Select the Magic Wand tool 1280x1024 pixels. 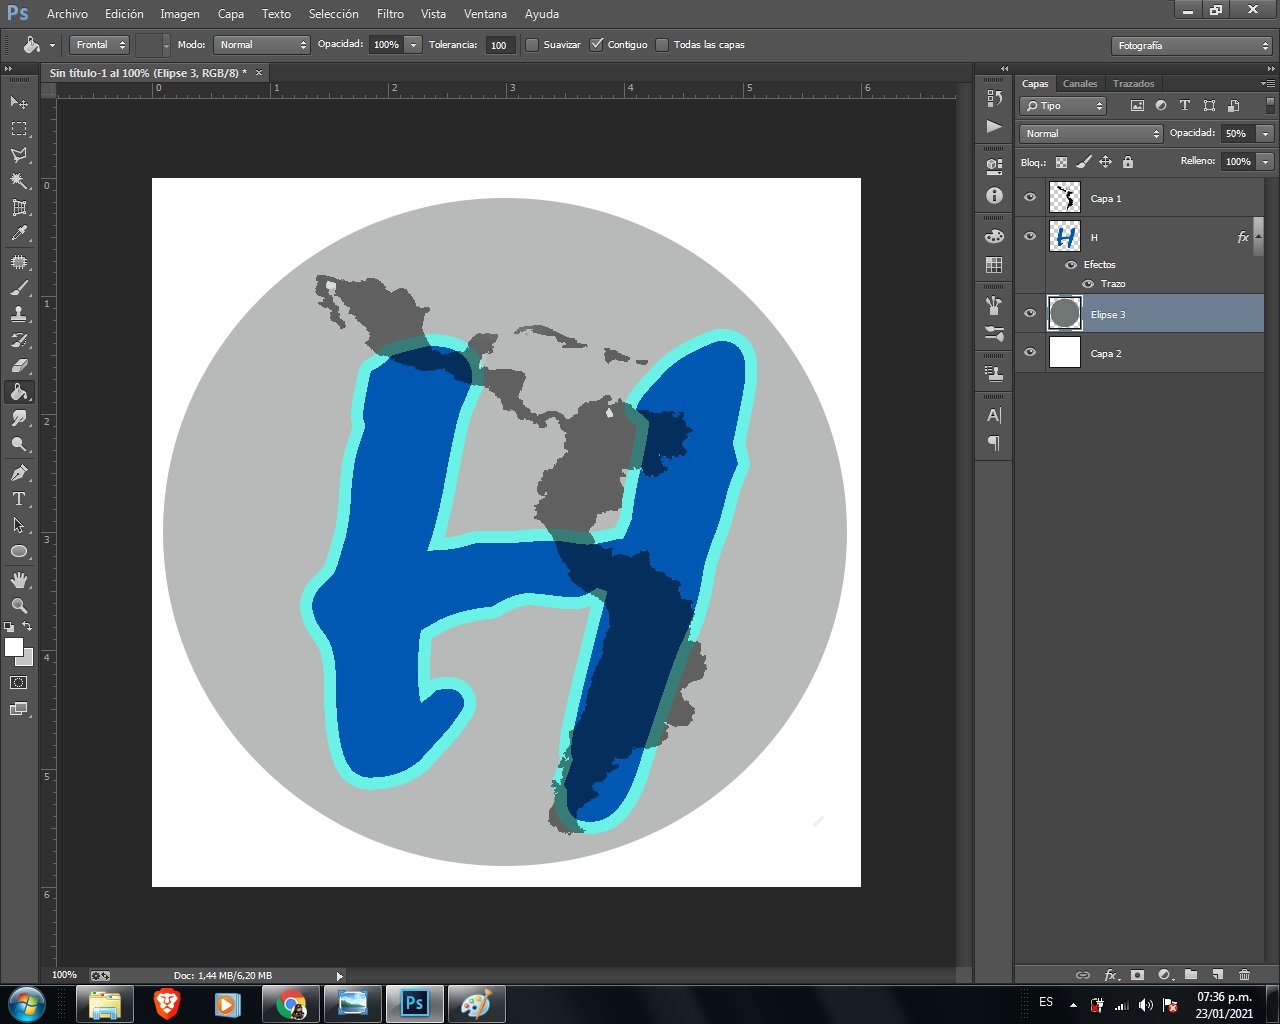pos(19,181)
